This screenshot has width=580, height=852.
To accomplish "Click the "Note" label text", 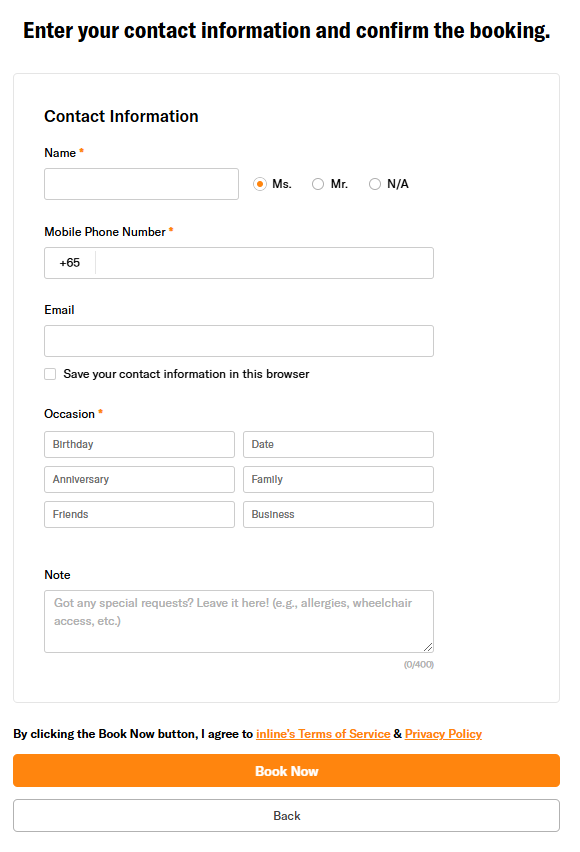I will [57, 575].
